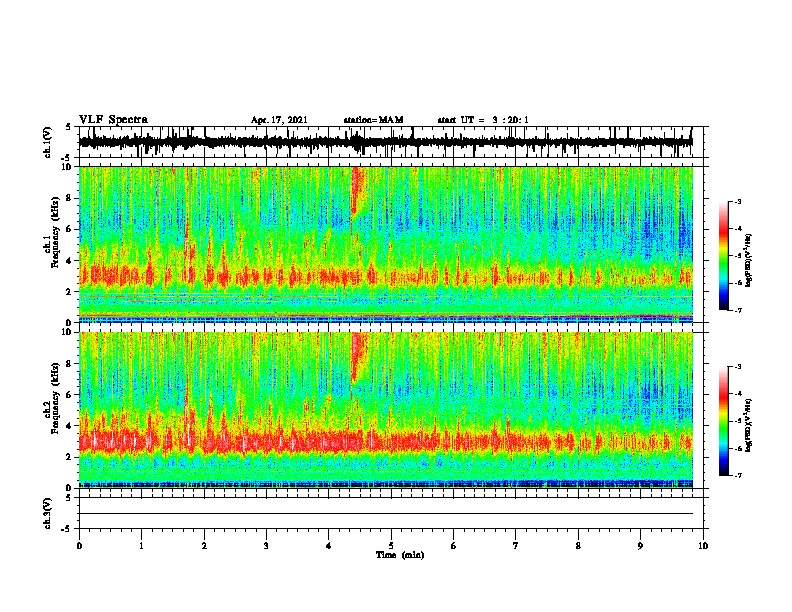Click the "7" tick on the time axis
The height and width of the screenshot is (612, 792).
tap(516, 546)
